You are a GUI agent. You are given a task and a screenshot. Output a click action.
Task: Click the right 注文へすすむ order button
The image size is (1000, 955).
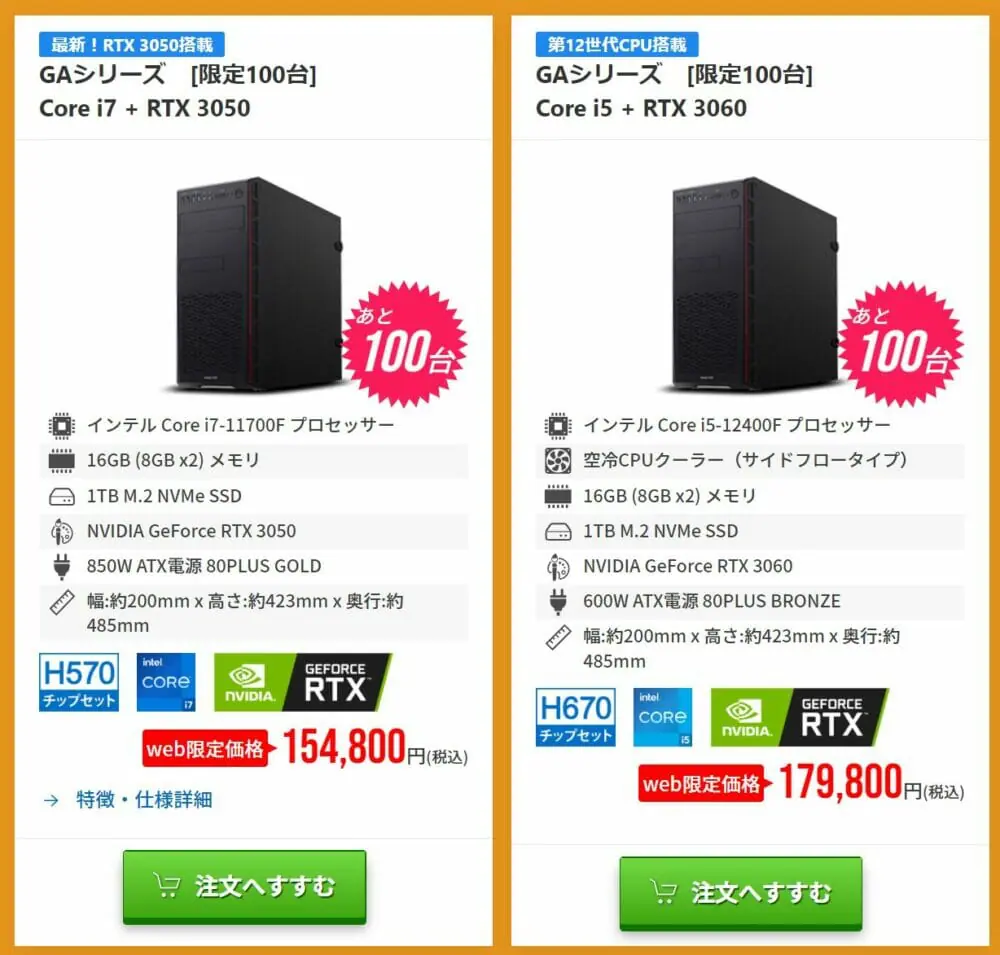point(741,893)
